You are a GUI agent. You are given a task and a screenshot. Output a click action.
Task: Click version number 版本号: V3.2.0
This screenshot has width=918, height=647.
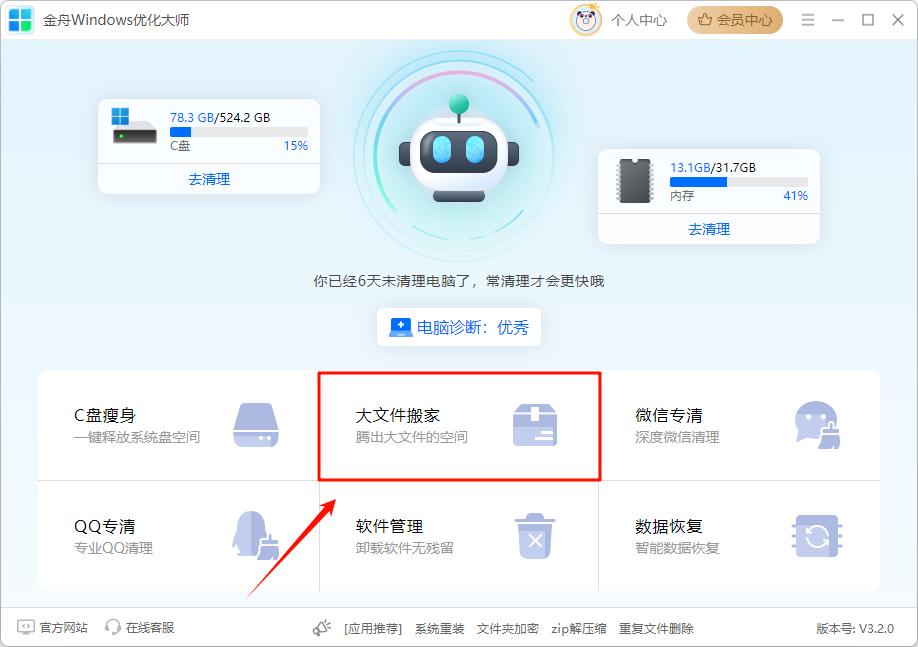coord(855,629)
